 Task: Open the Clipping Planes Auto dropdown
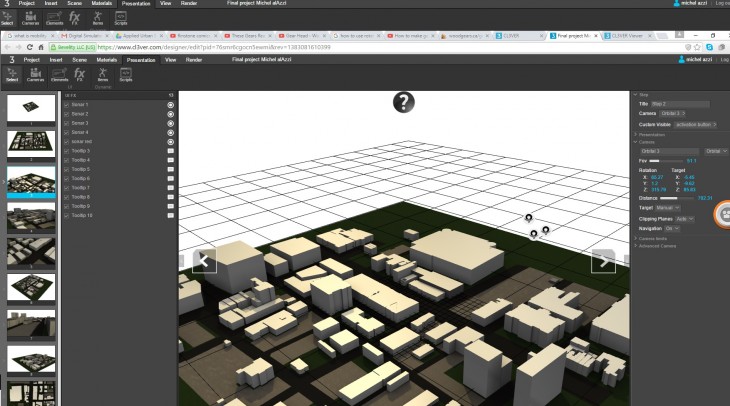tap(684, 218)
